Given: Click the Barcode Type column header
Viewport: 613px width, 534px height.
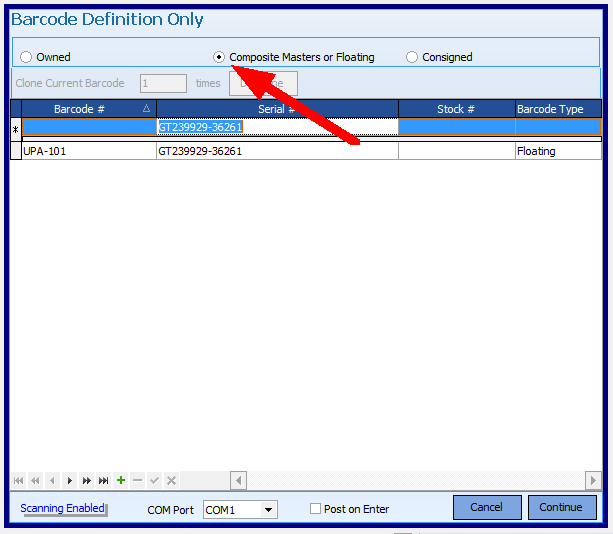Looking at the screenshot, I should 550,109.
